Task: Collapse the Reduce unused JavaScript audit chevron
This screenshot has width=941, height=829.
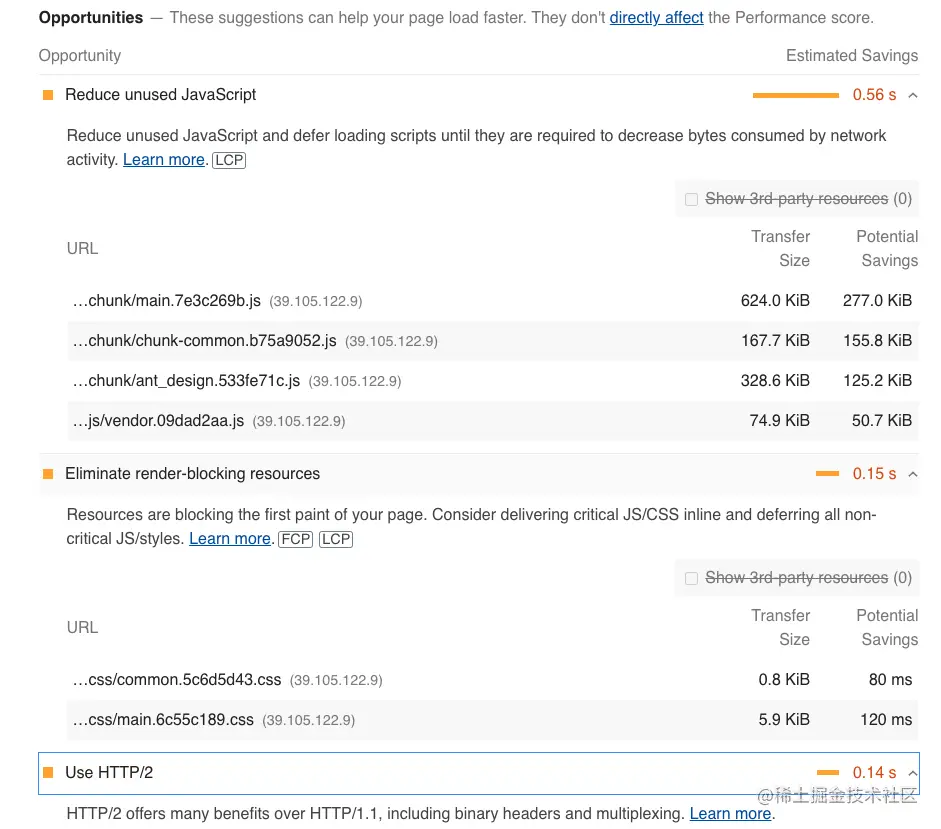Action: [x=912, y=95]
